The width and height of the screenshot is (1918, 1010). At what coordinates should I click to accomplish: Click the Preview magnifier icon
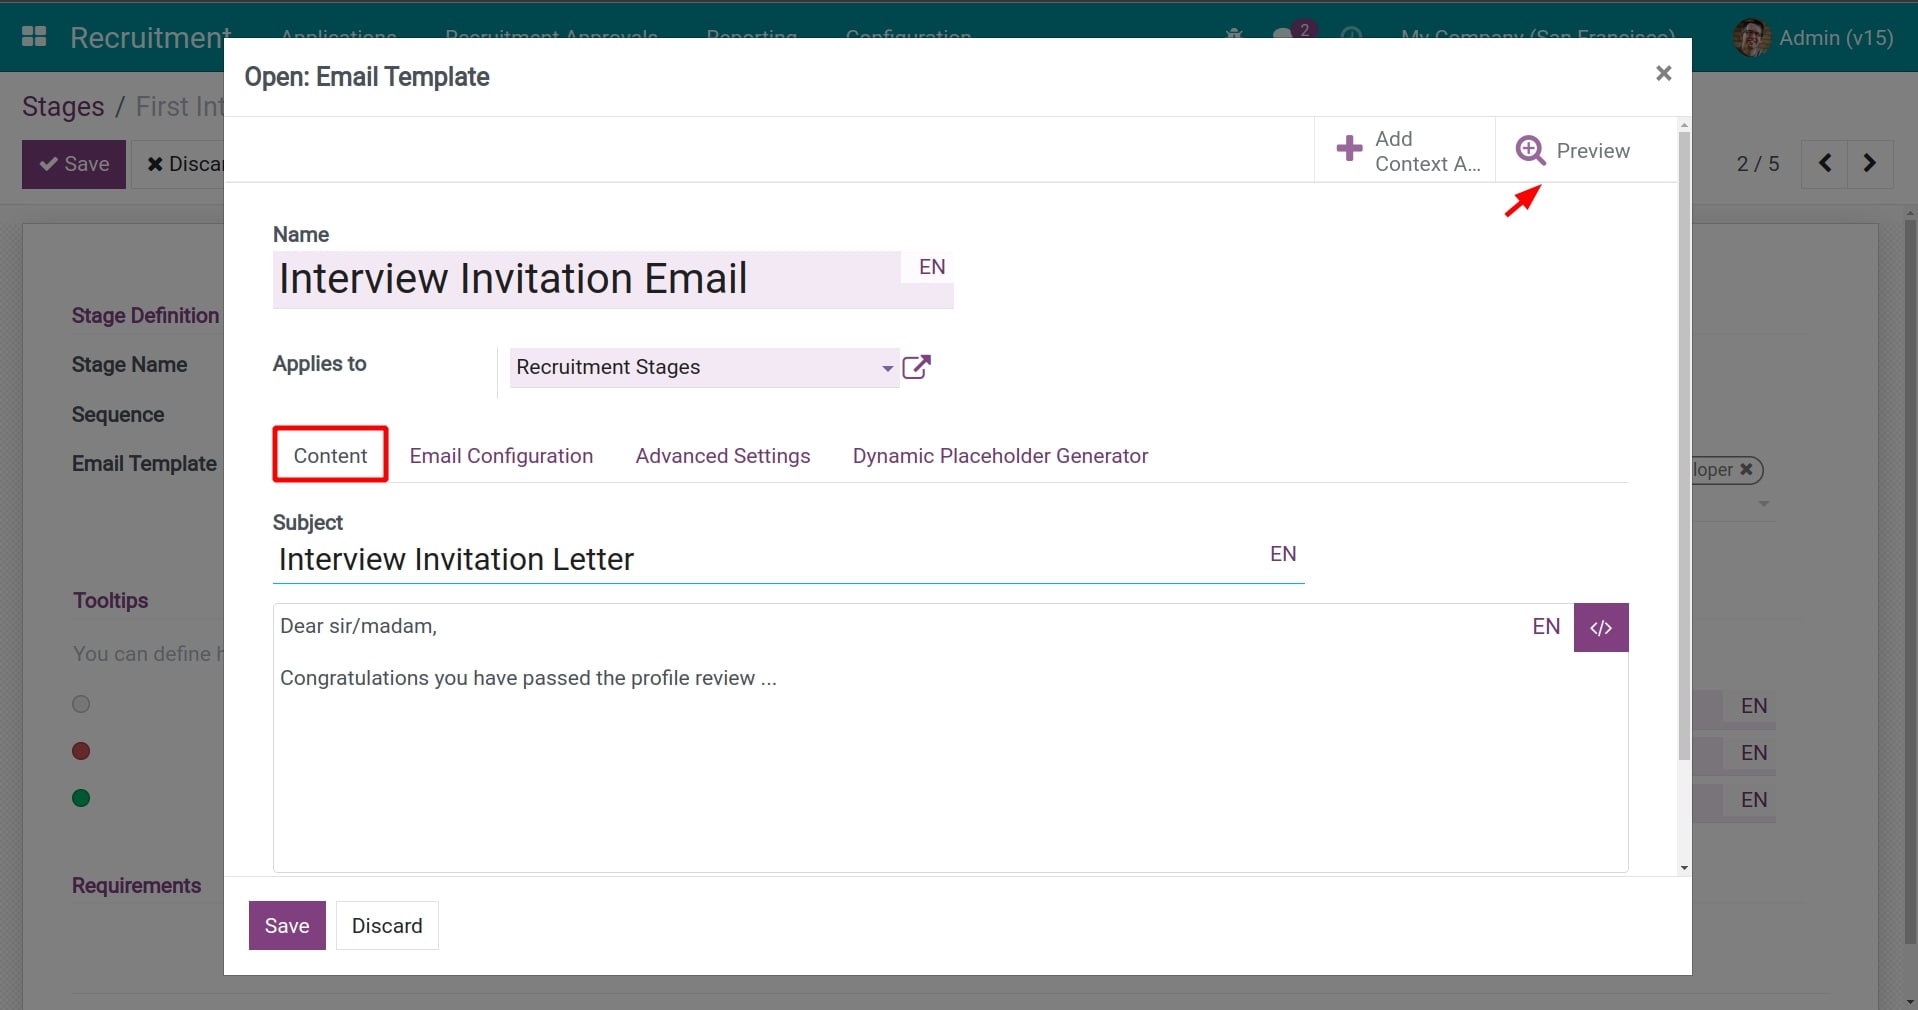tap(1531, 150)
